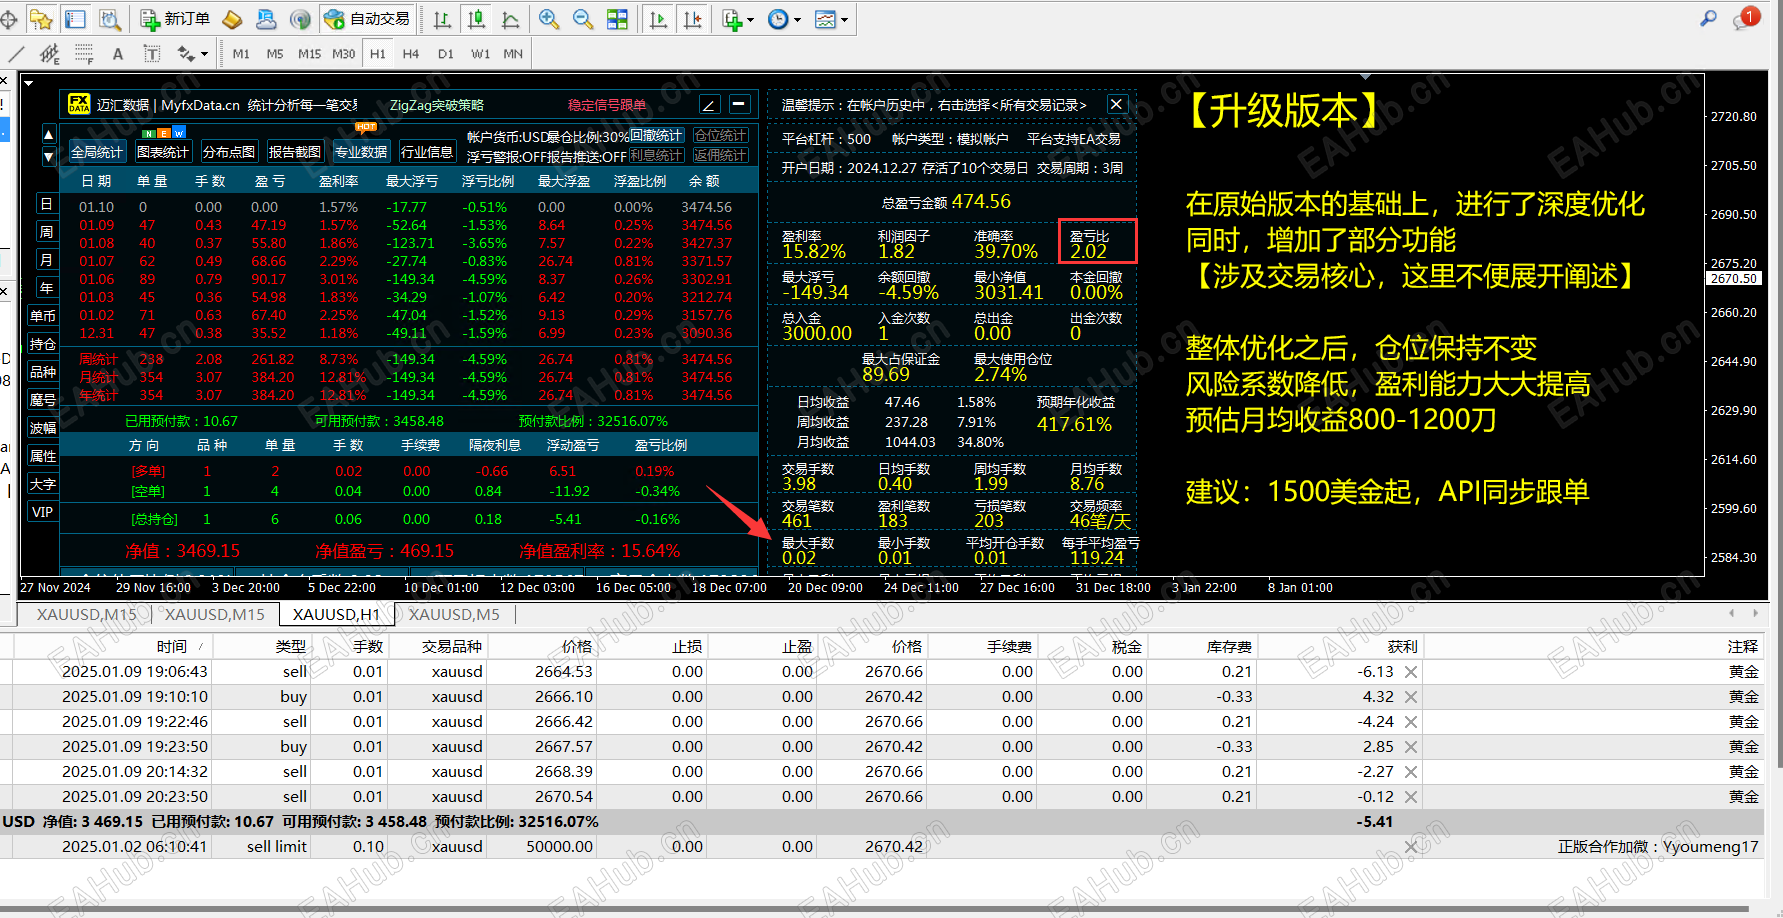The image size is (1783, 918).
Task: Switch timeframe to D1
Action: pos(446,54)
